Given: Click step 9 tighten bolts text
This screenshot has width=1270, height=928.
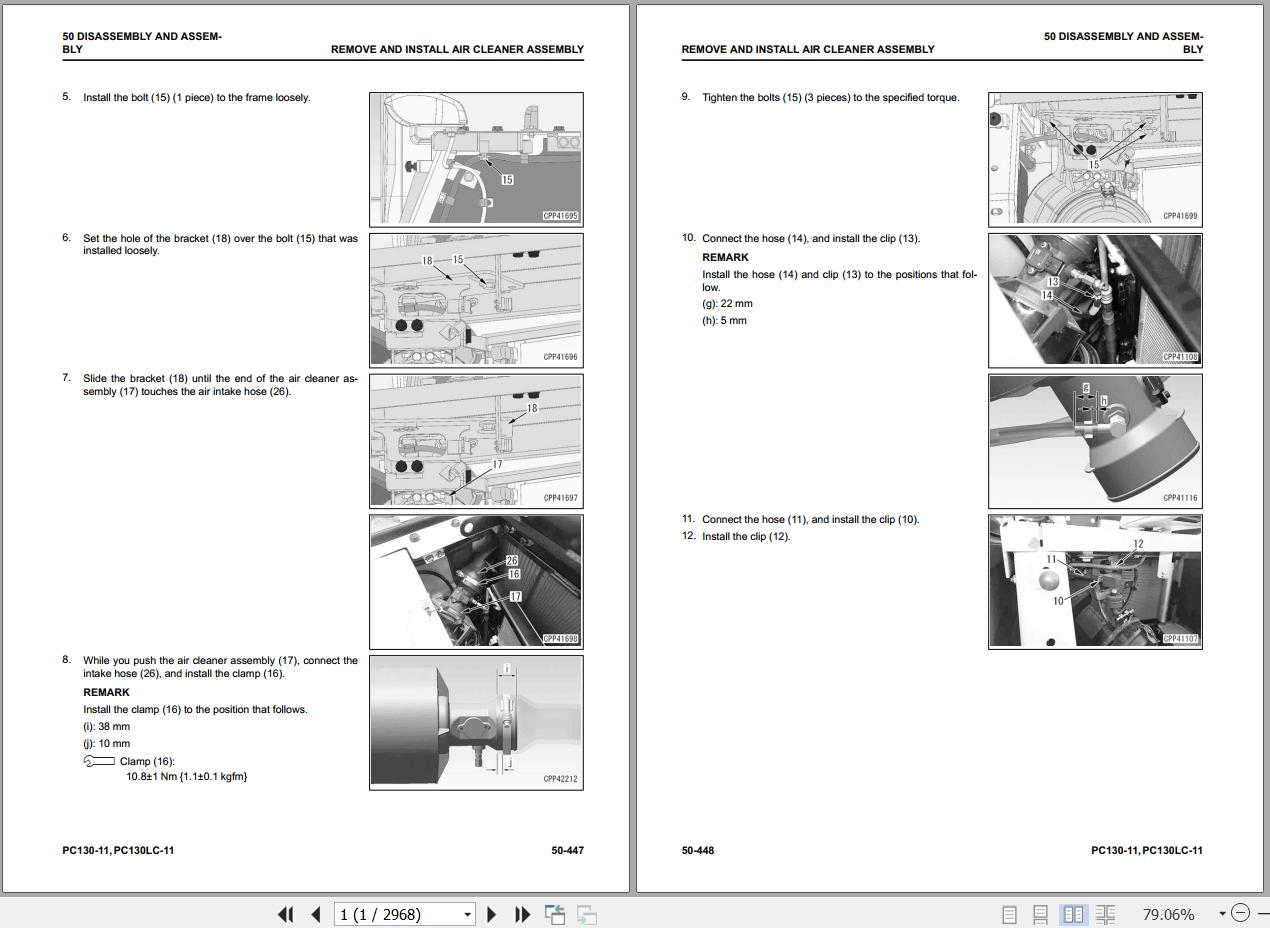Looking at the screenshot, I should pos(830,97).
